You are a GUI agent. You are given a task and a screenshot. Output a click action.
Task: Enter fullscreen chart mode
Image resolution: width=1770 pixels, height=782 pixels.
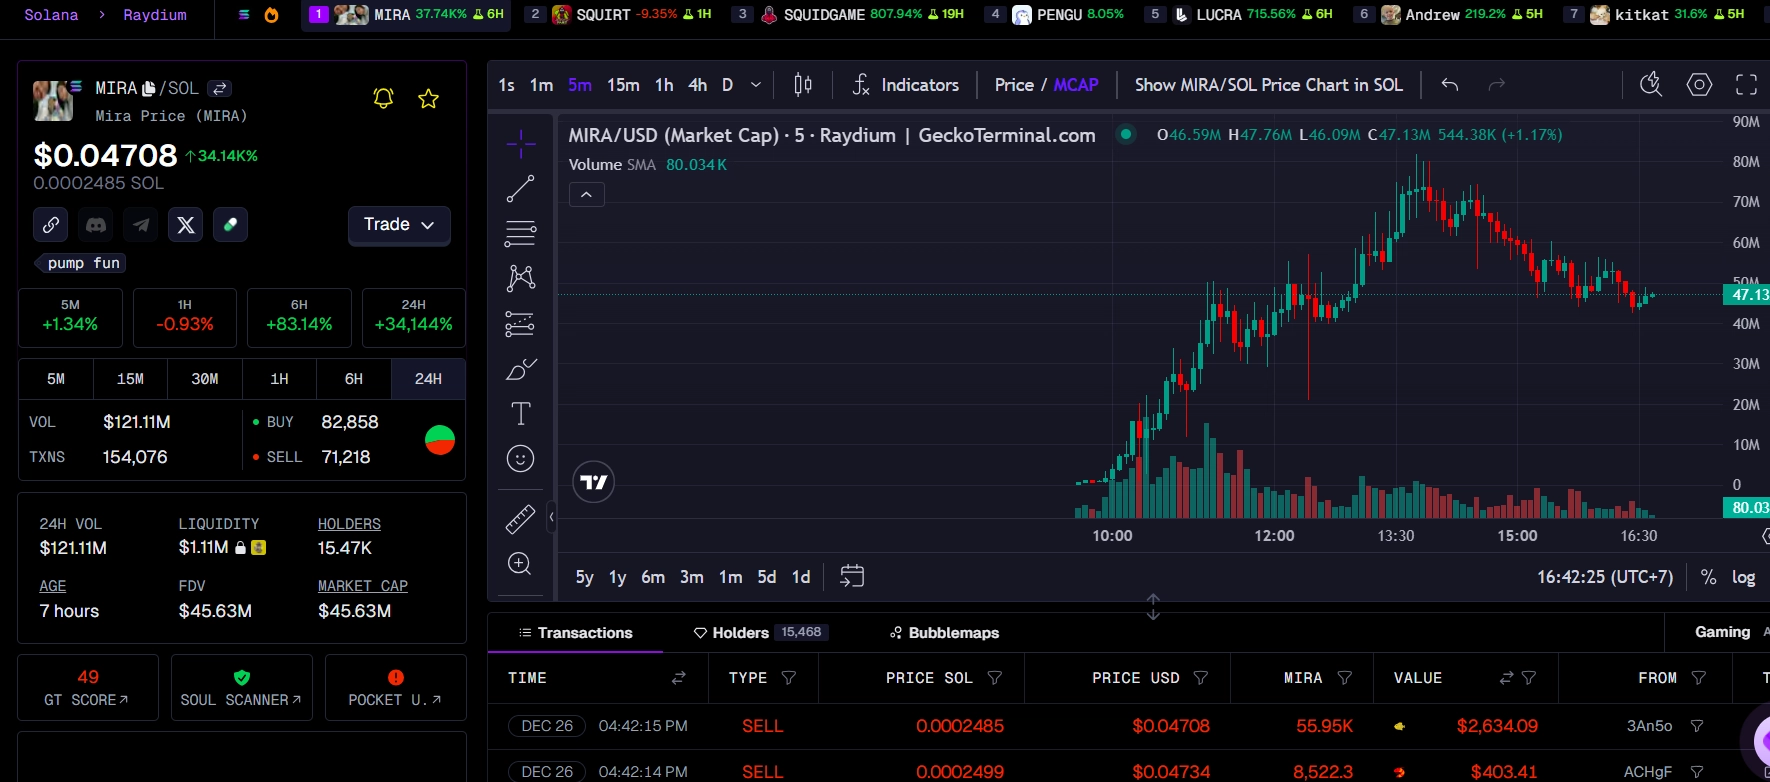(1746, 85)
